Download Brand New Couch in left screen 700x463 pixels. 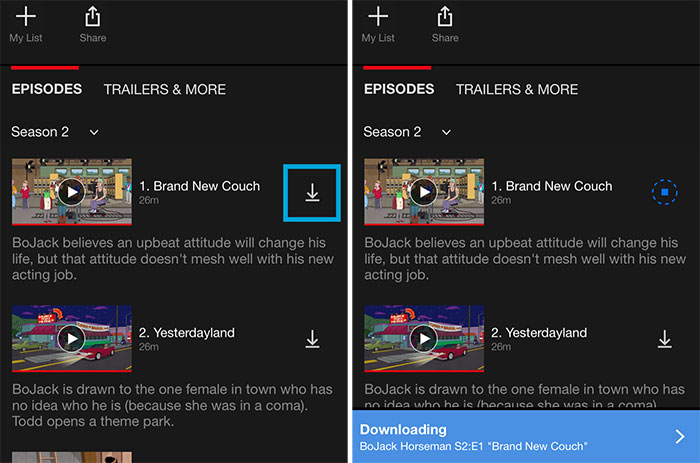pos(312,192)
